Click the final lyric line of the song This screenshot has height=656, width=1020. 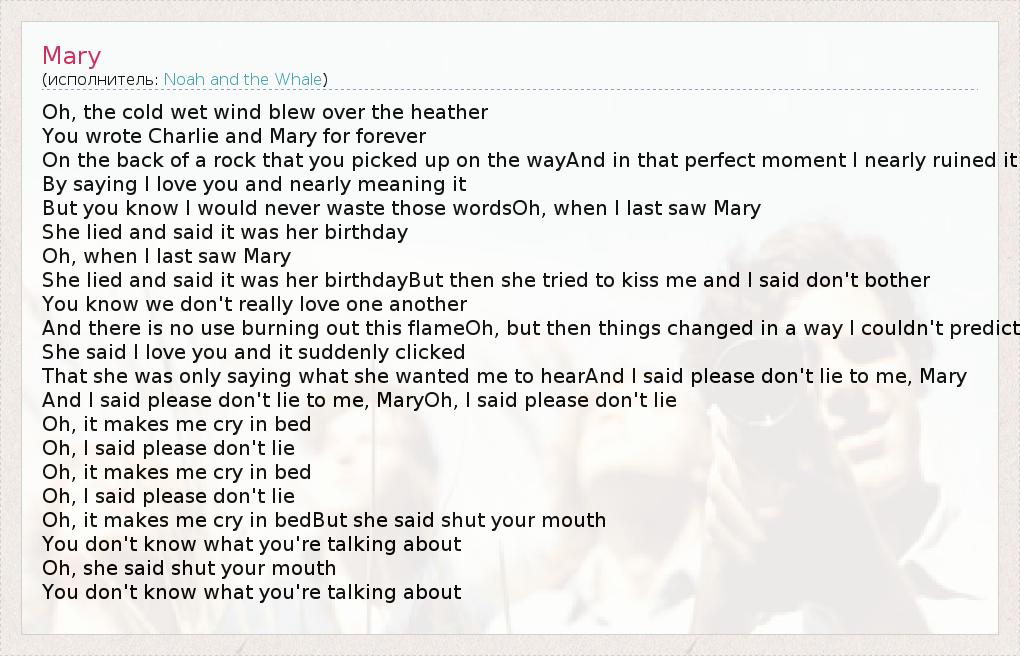(251, 592)
